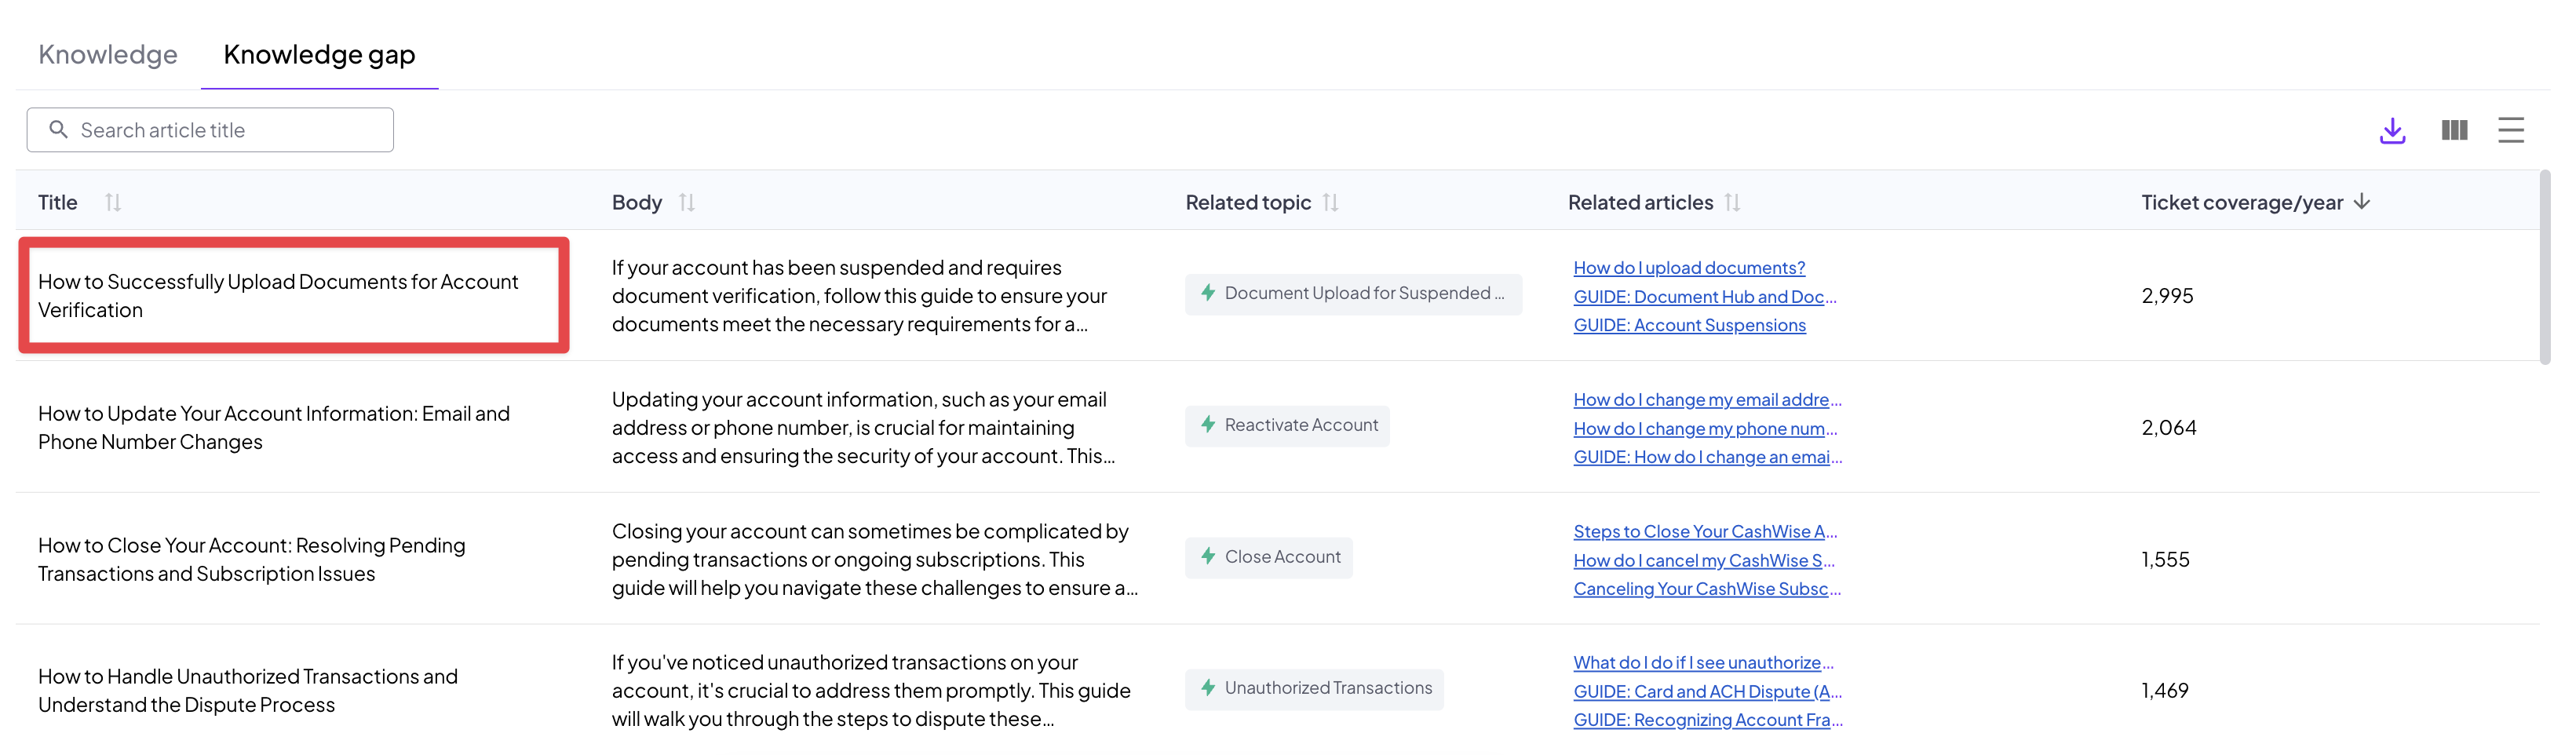The height and width of the screenshot is (755, 2576).
Task: Click lightning icon on Unauthorized Transactions topic
Action: click(1208, 688)
